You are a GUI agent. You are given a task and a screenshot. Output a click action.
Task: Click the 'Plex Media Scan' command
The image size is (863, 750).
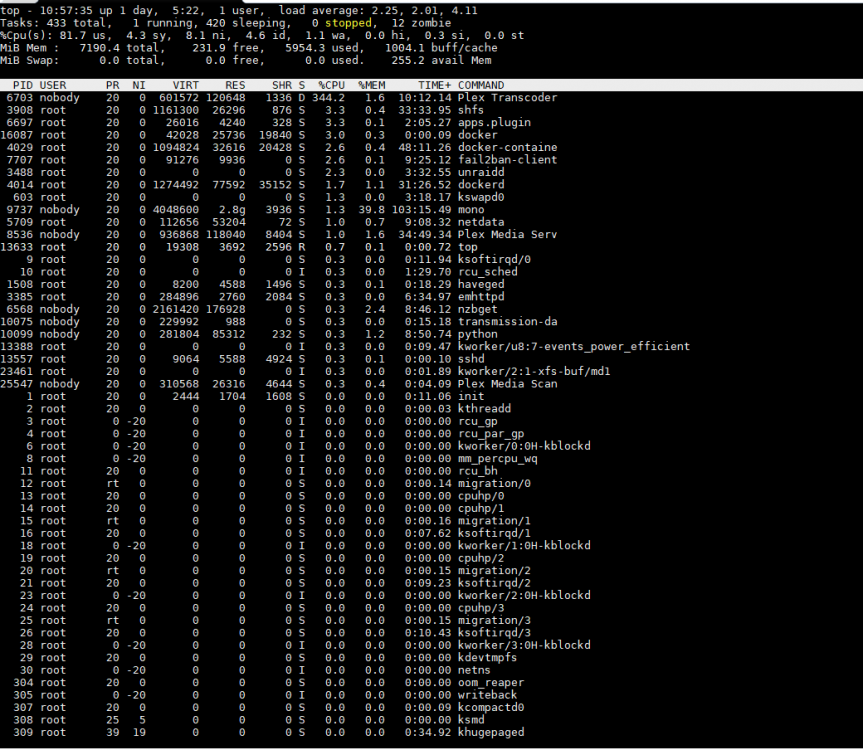(507, 384)
